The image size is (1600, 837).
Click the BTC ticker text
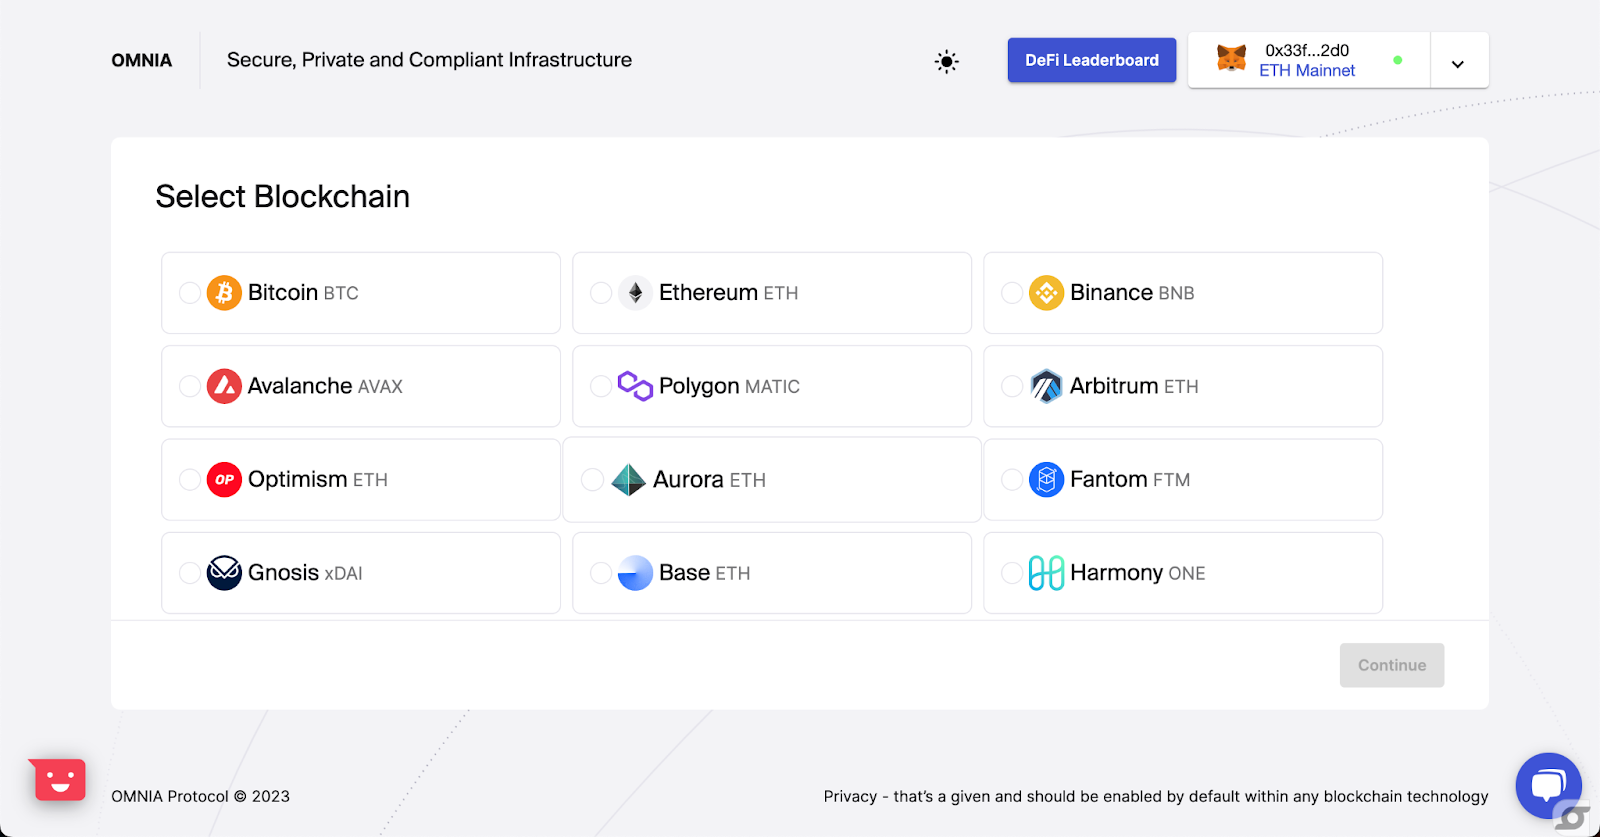point(341,294)
